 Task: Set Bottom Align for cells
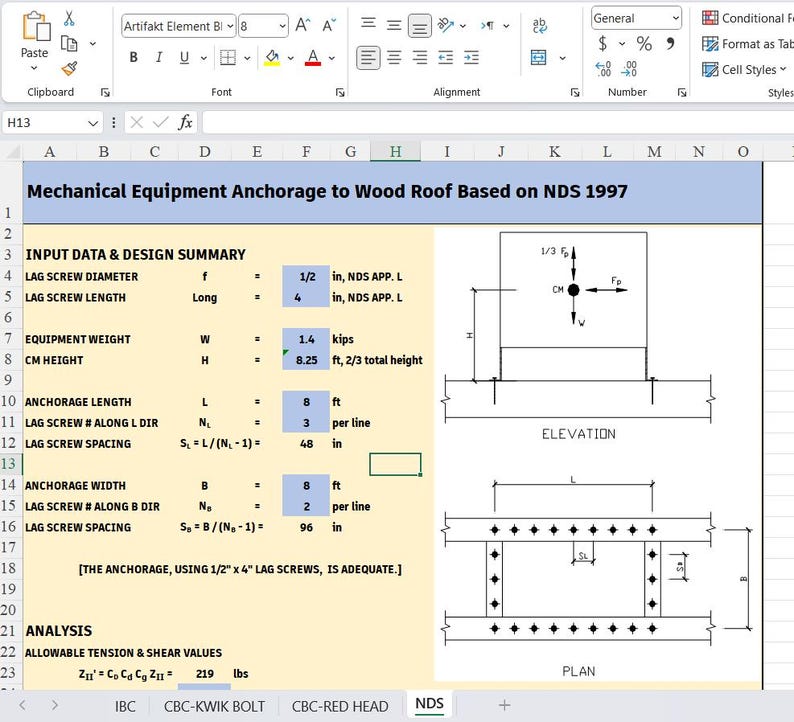(x=420, y=26)
